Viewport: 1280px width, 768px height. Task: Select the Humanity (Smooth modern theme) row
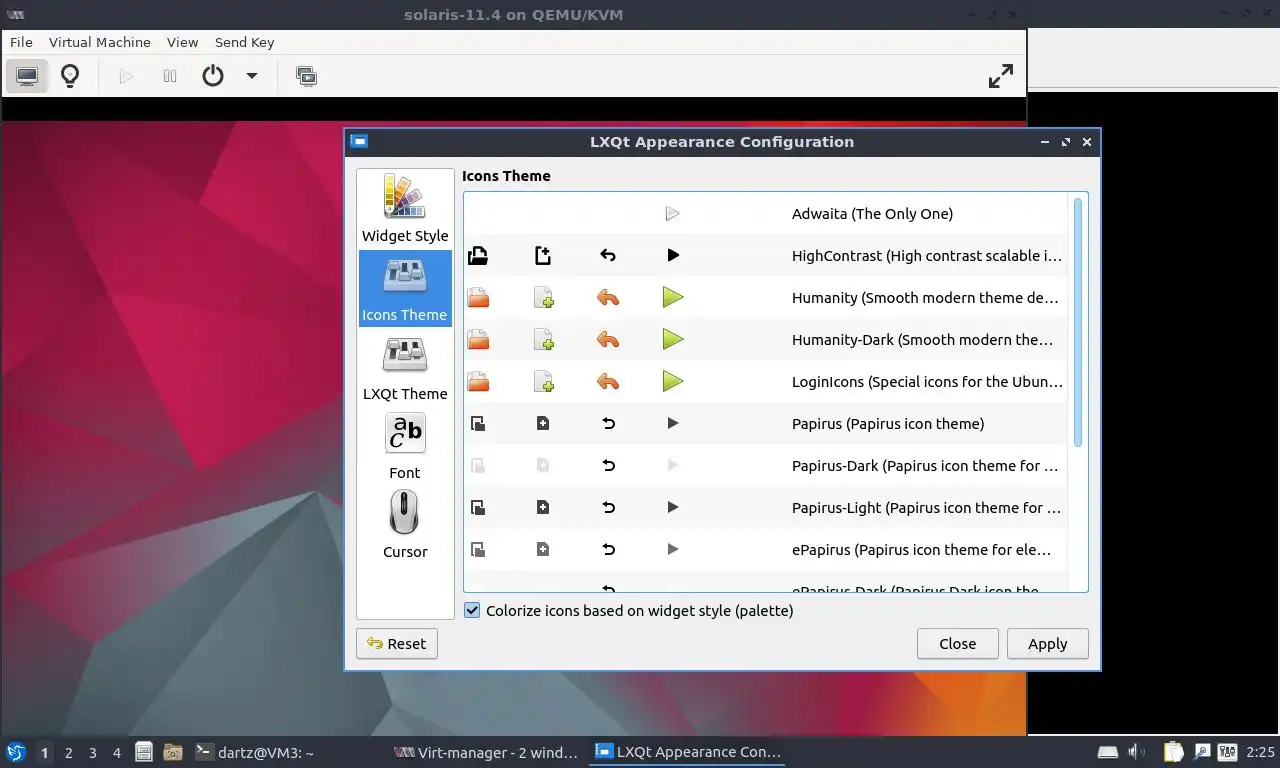[x=766, y=298]
